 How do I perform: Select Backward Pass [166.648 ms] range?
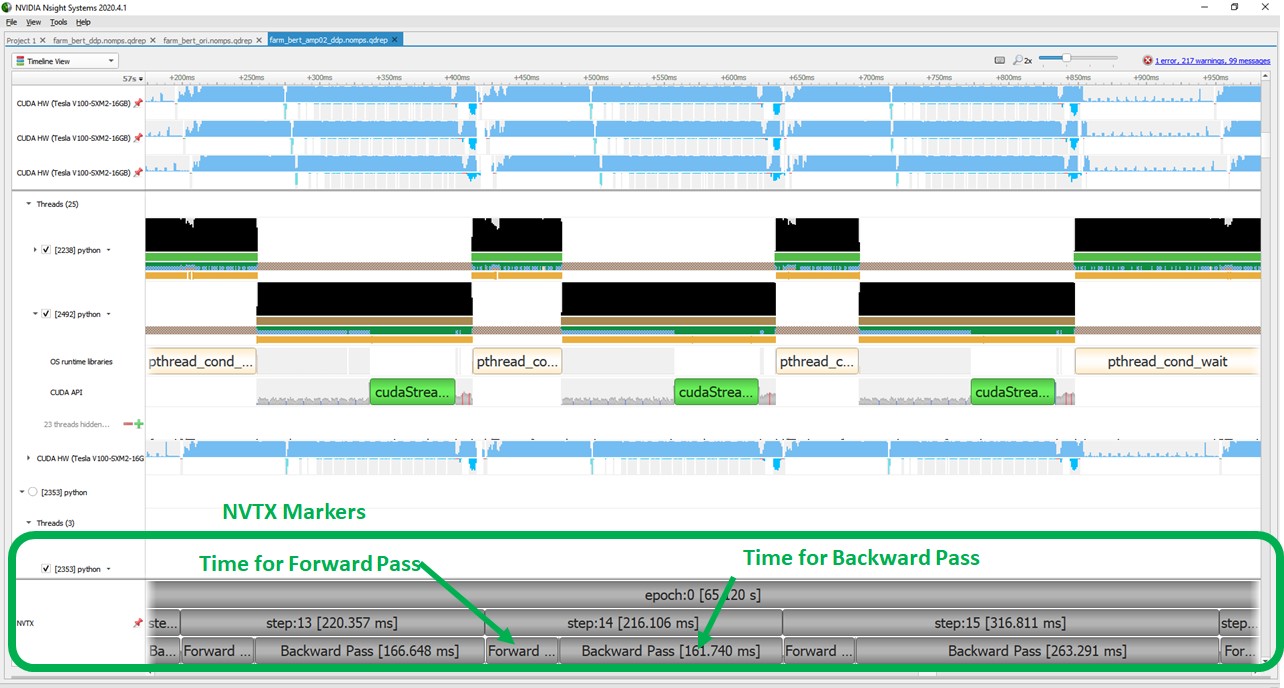pyautogui.click(x=369, y=651)
